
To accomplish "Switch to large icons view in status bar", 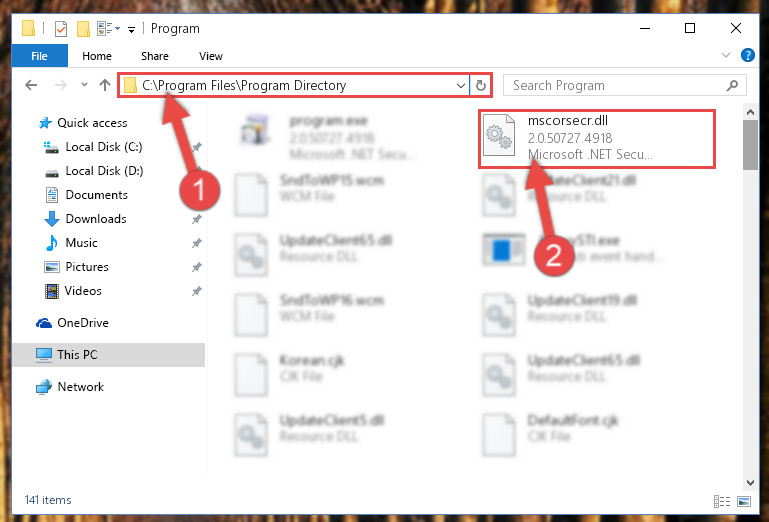I will 744,501.
